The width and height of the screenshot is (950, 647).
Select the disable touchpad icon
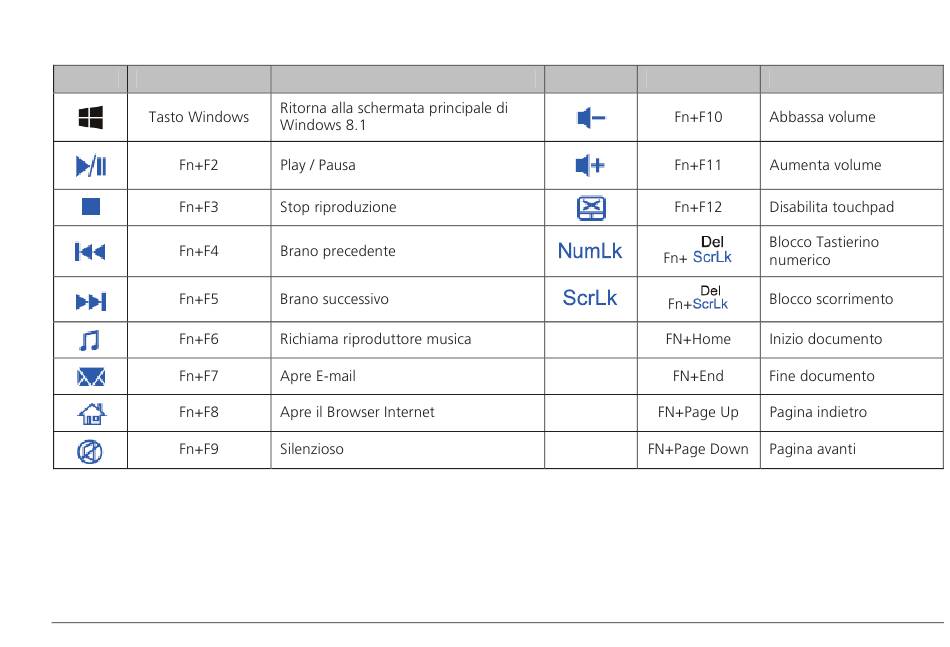click(591, 208)
